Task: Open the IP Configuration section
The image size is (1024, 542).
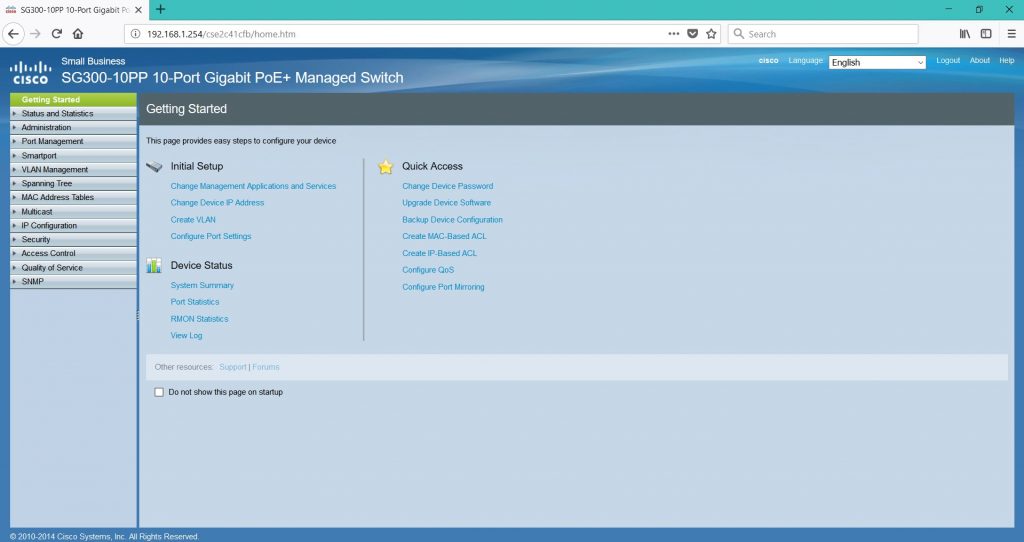Action: (73, 225)
